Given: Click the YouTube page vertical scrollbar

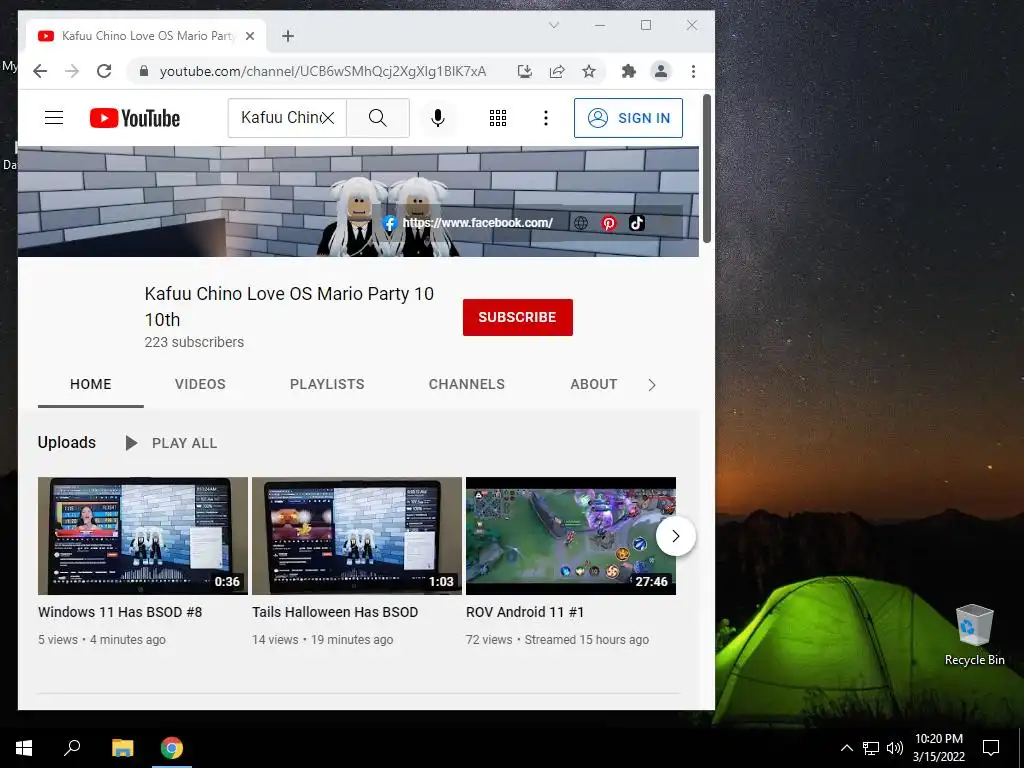Looking at the screenshot, I should pos(707,168).
